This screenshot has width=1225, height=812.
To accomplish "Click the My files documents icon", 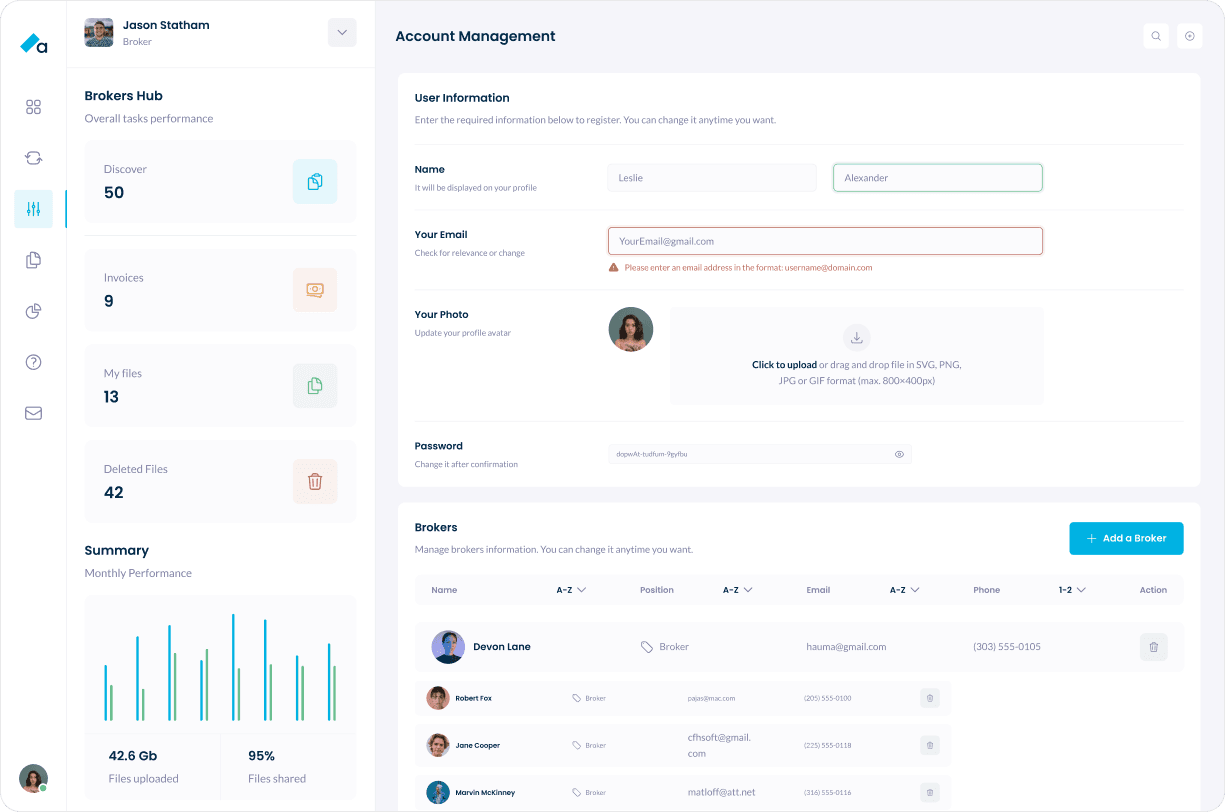I will pyautogui.click(x=315, y=385).
